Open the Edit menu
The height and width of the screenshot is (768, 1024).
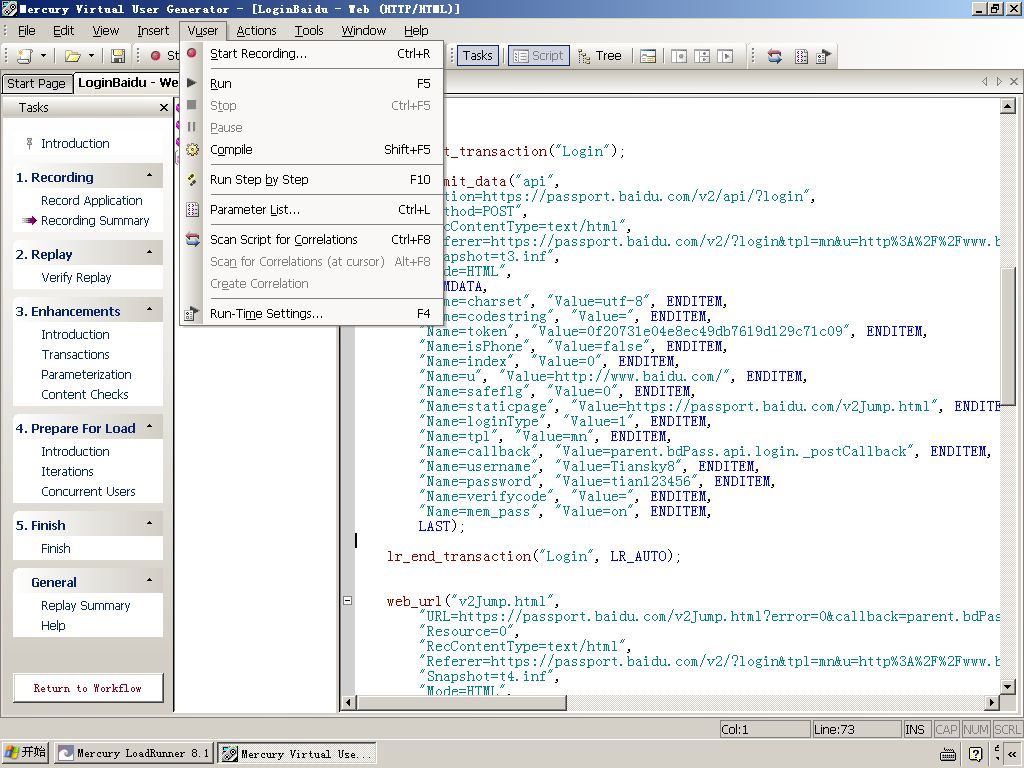tap(63, 31)
